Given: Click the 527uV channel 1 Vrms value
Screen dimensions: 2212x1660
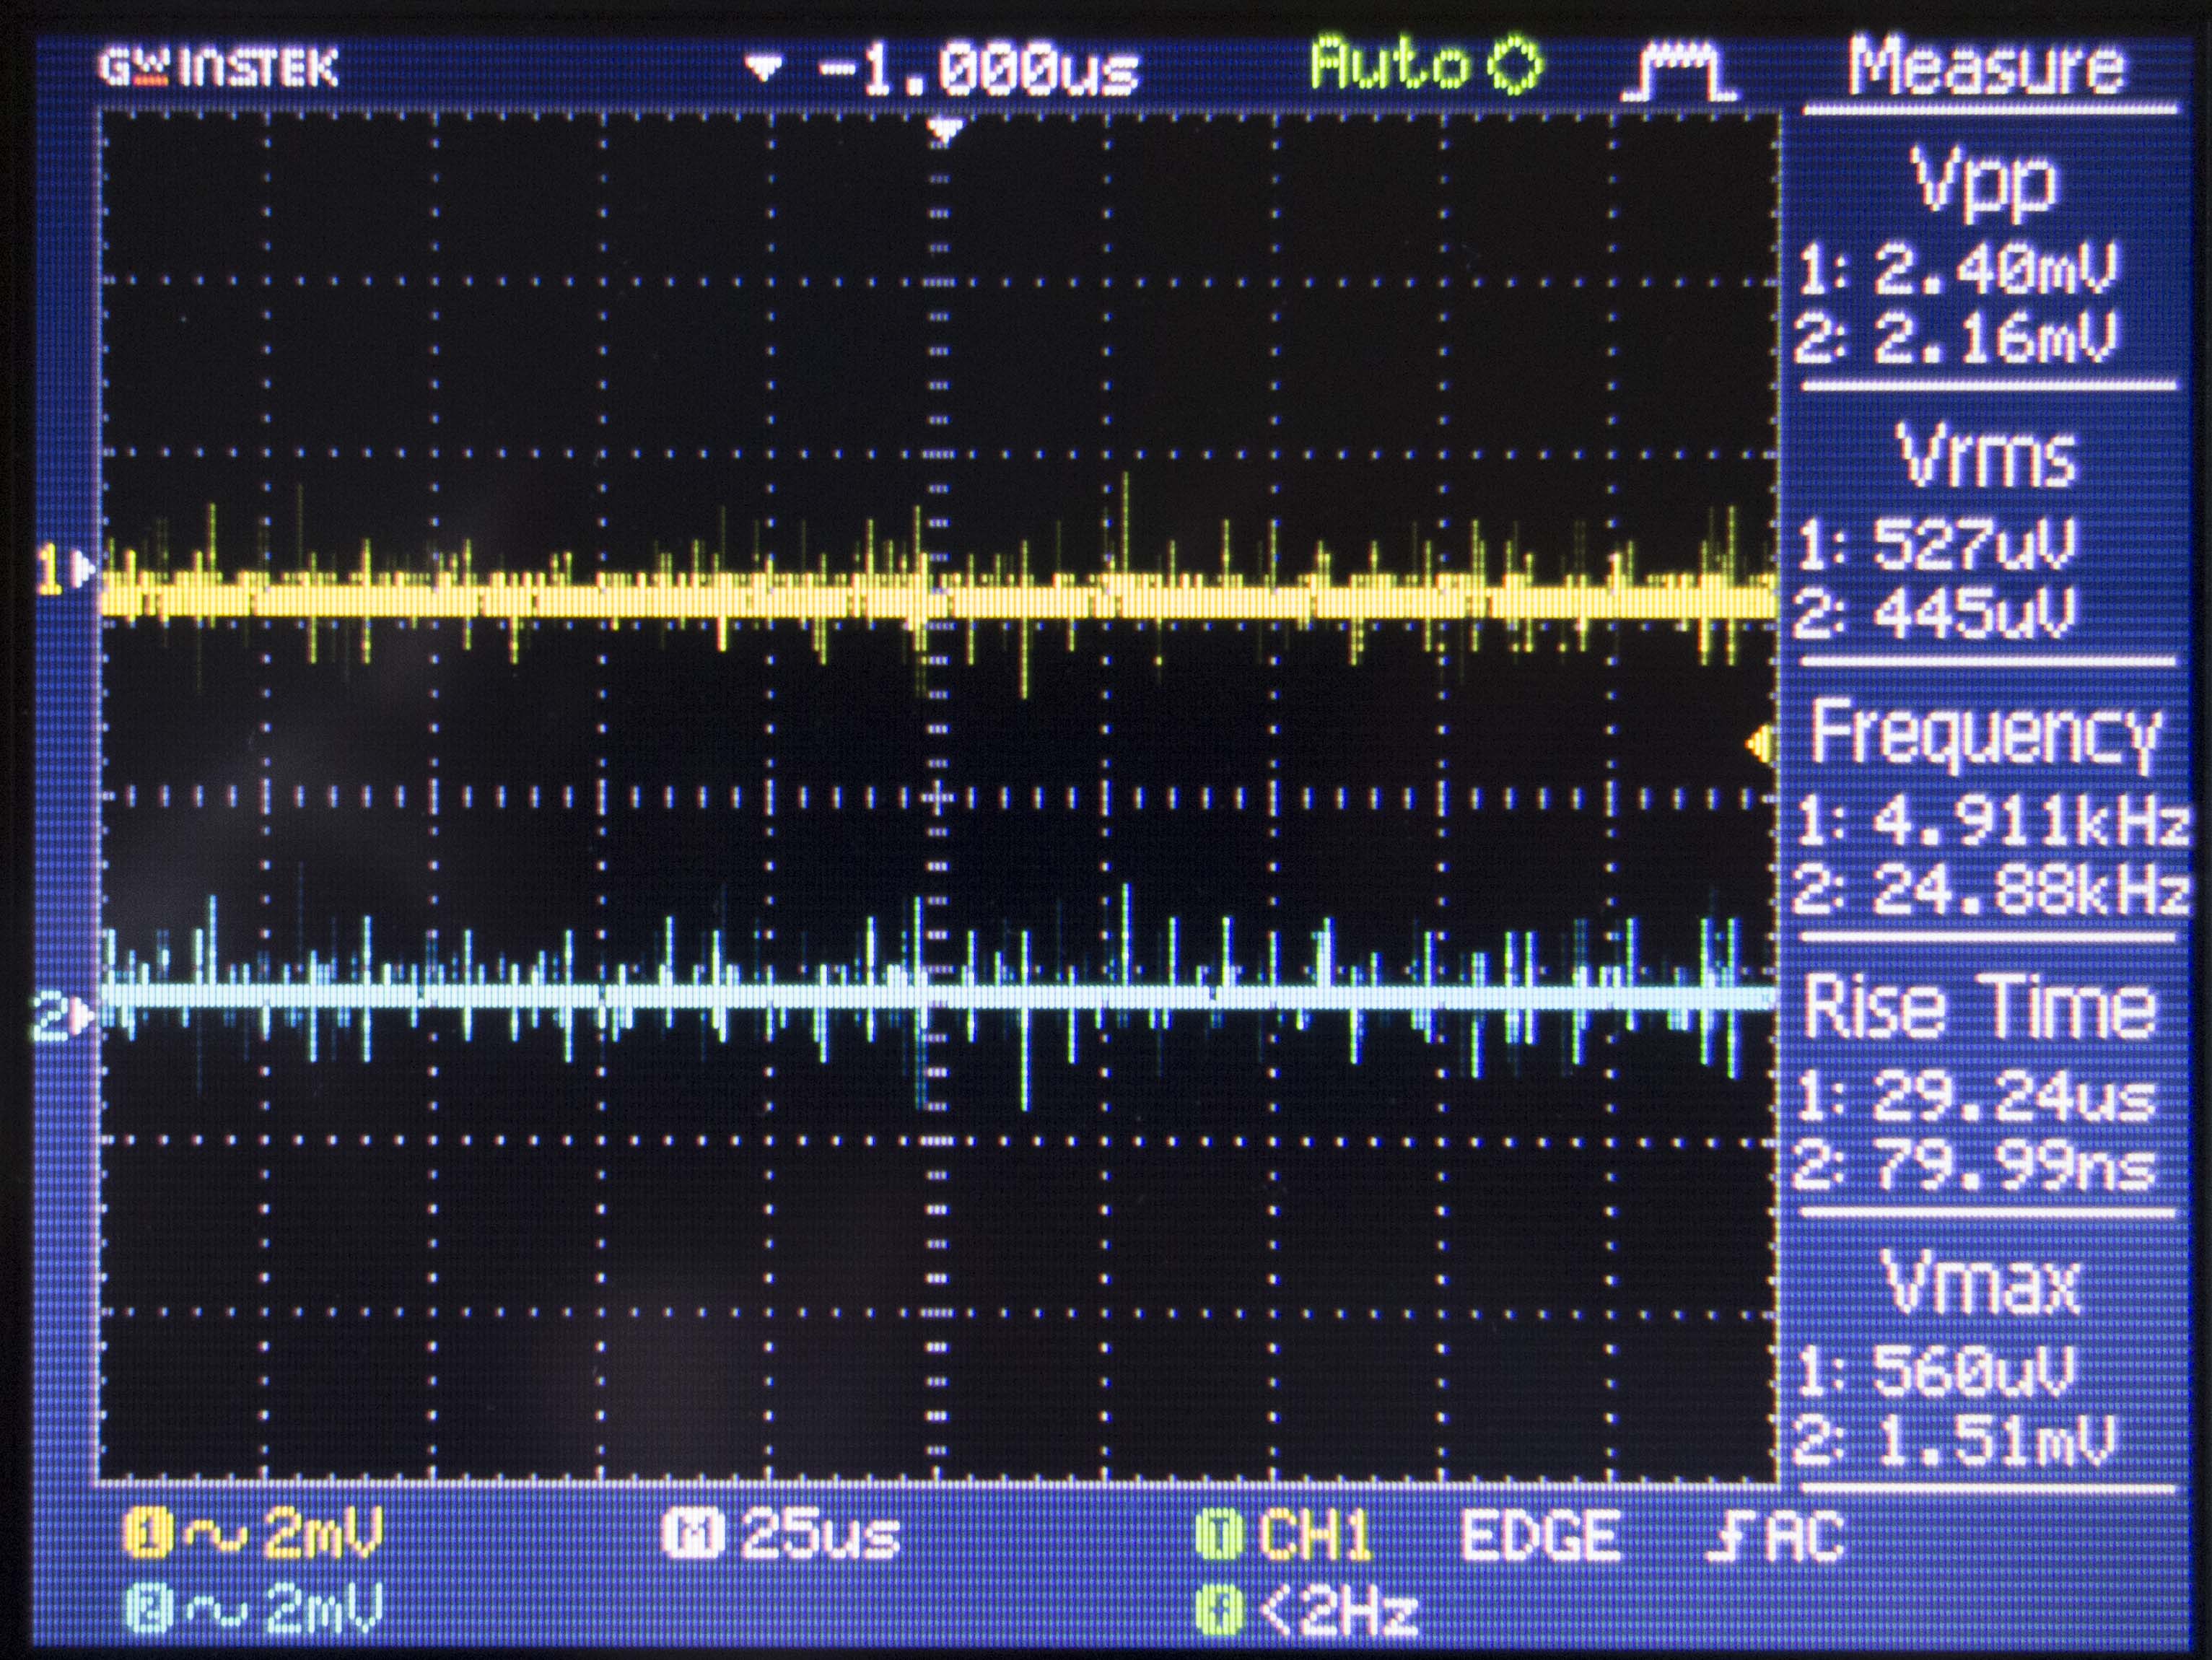Looking at the screenshot, I should click(1975, 545).
